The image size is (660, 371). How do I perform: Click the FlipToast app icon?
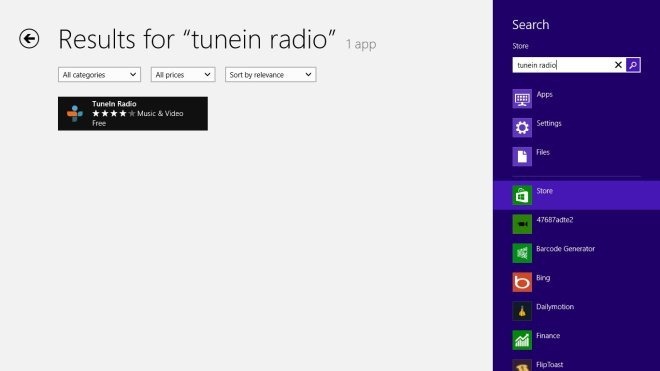(x=522, y=366)
